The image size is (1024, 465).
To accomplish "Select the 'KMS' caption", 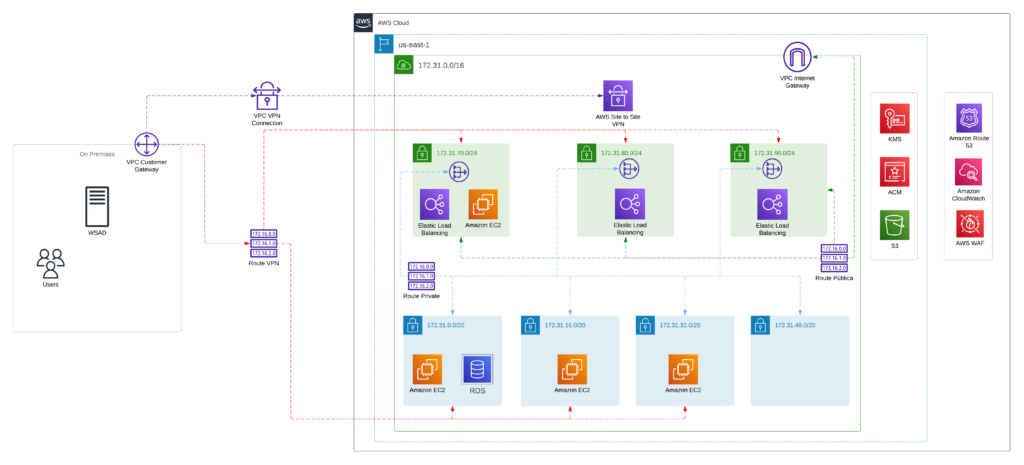I will (x=894, y=139).
